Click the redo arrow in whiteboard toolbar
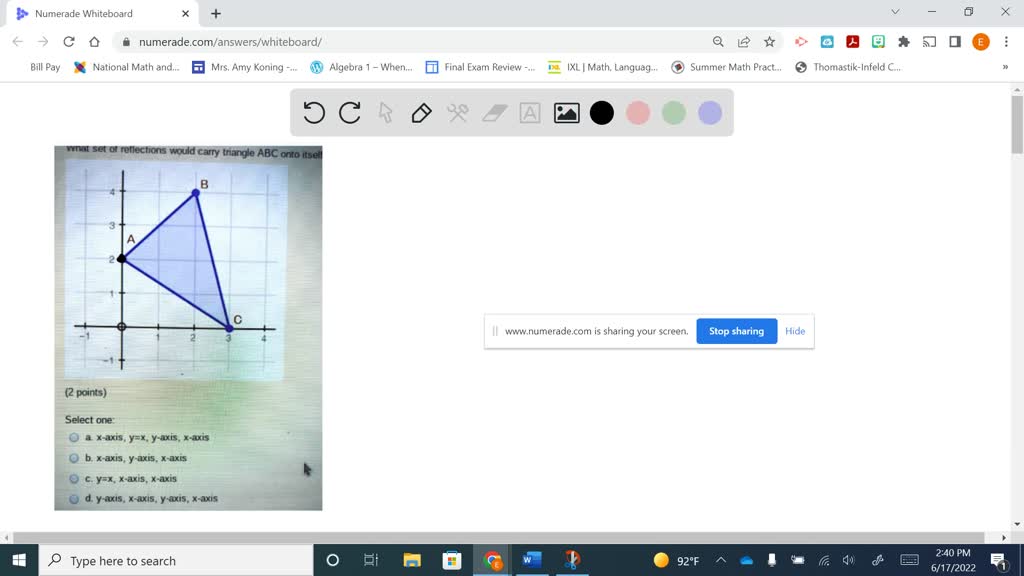 pyautogui.click(x=350, y=113)
